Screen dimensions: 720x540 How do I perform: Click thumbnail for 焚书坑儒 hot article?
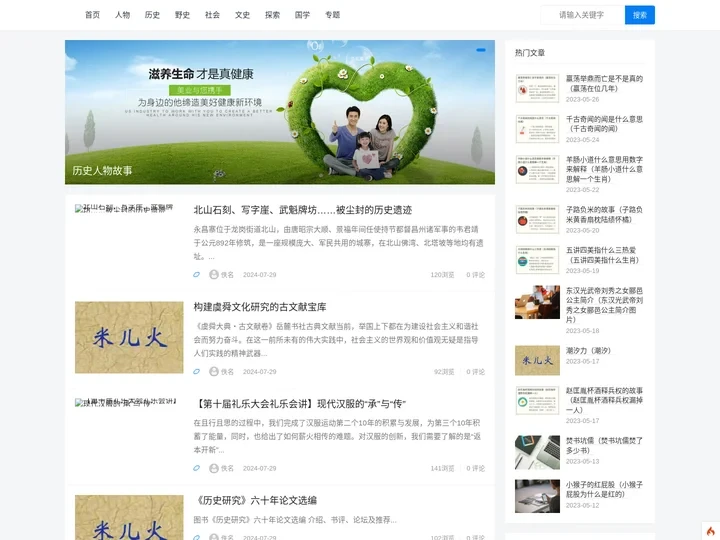click(x=537, y=452)
